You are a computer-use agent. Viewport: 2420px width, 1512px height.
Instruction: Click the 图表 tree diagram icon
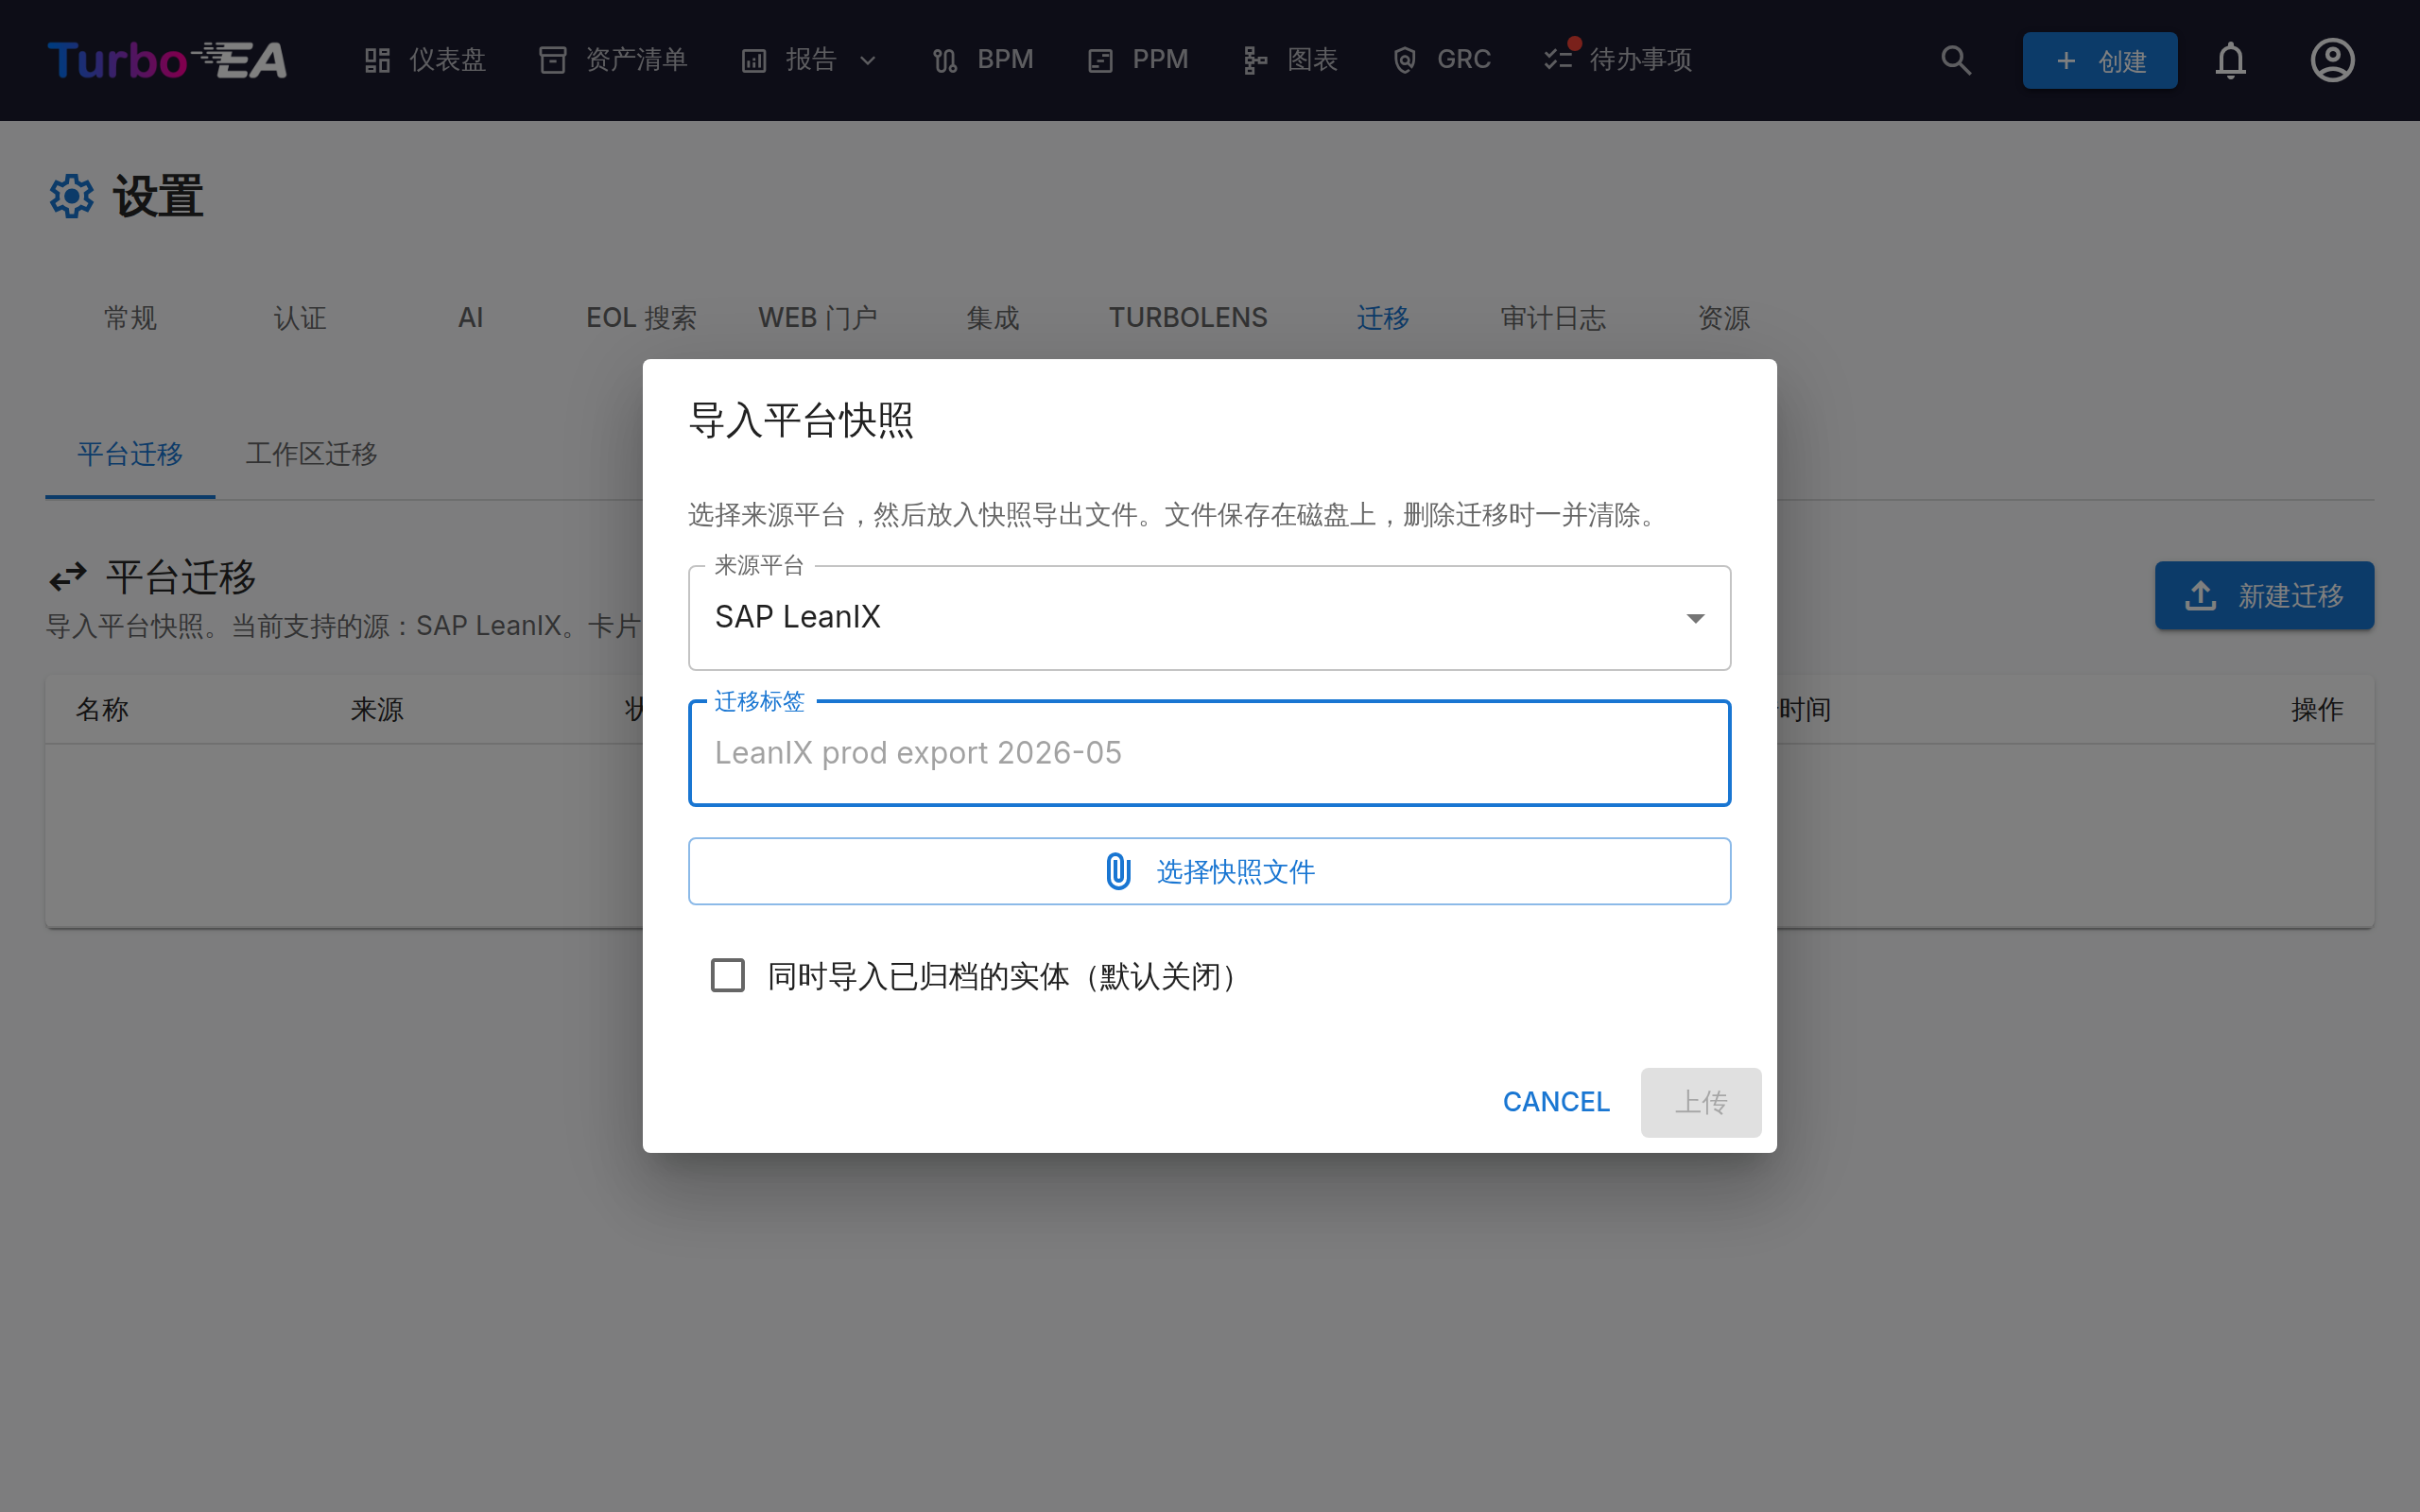point(1256,61)
